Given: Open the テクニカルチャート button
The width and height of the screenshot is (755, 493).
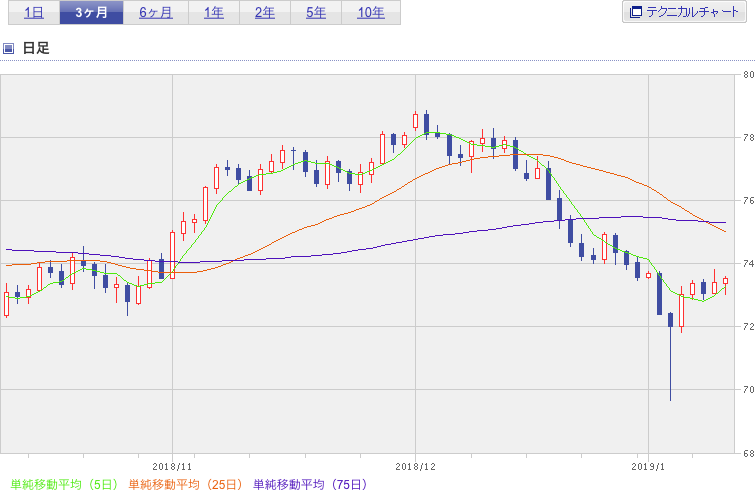Looking at the screenshot, I should (684, 12).
